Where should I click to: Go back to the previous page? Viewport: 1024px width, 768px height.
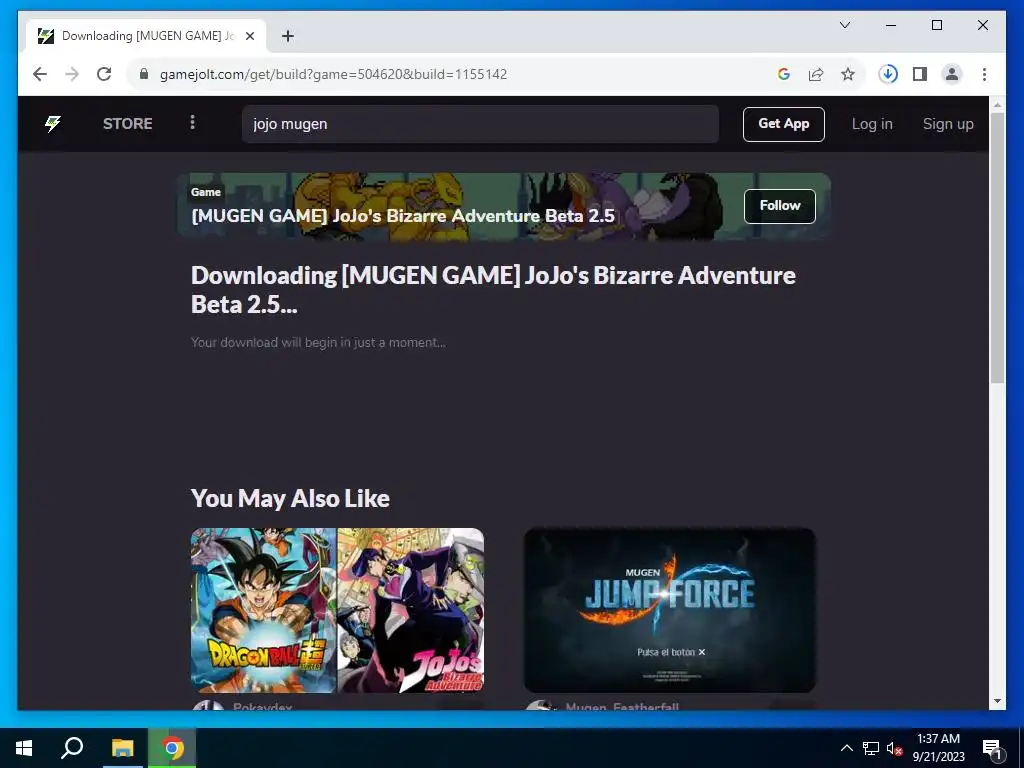coord(40,74)
